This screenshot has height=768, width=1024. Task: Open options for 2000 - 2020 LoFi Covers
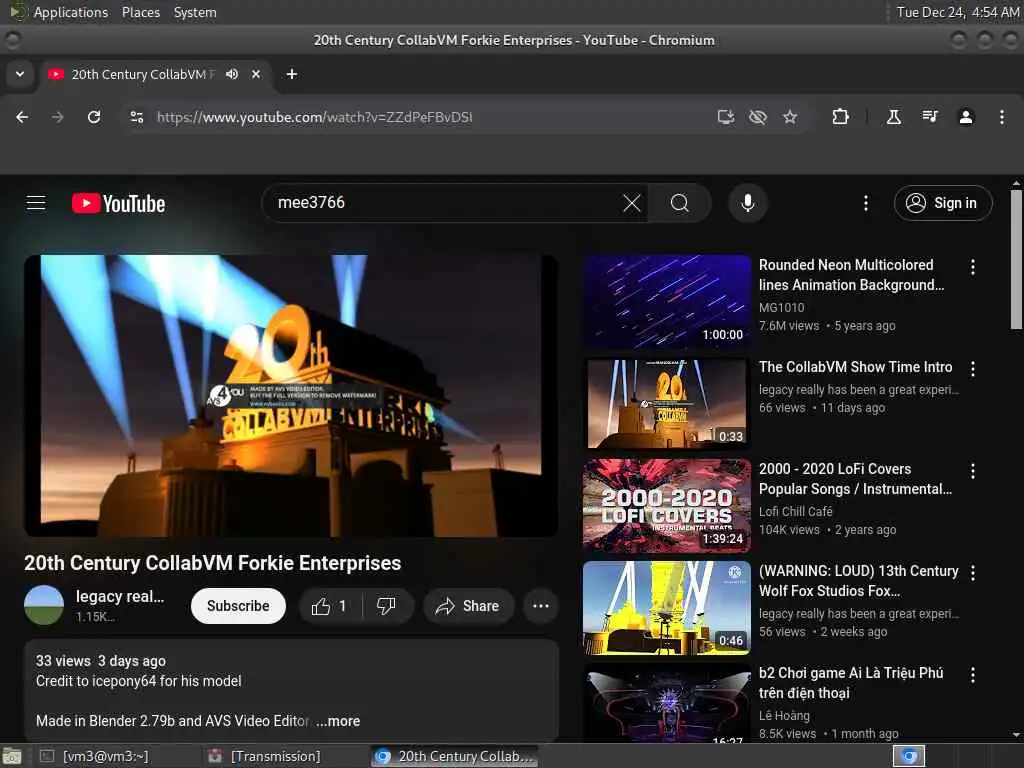pos(973,471)
